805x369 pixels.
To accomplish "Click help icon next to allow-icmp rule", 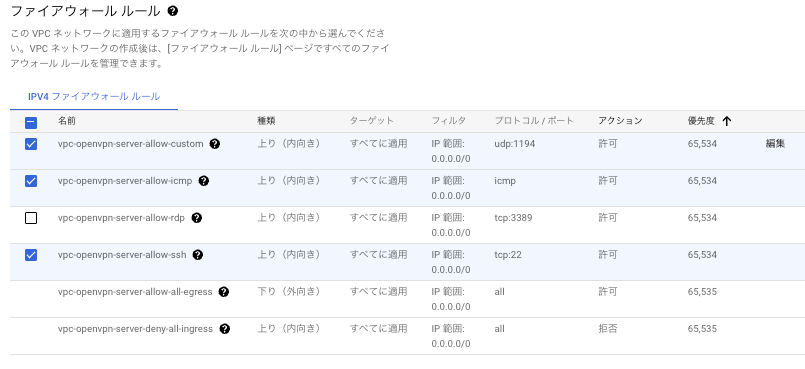I will pyautogui.click(x=203, y=181).
